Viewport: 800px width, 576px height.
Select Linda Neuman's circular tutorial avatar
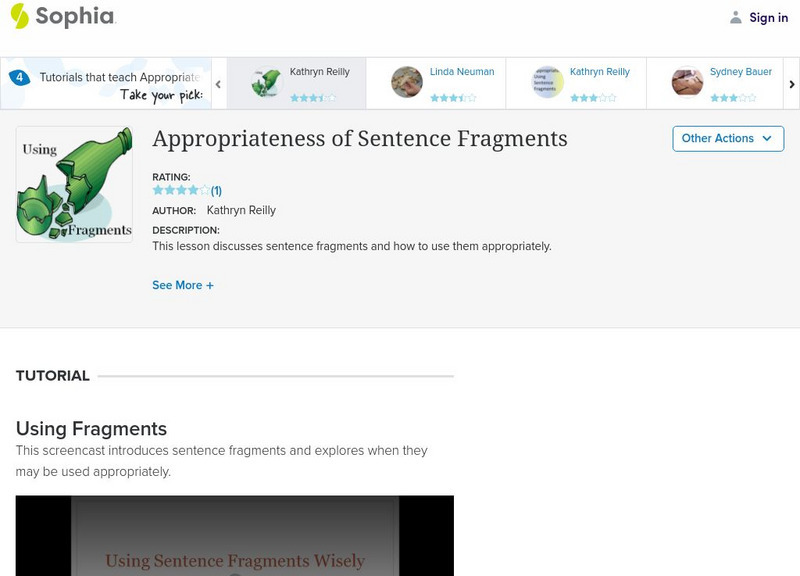click(408, 81)
